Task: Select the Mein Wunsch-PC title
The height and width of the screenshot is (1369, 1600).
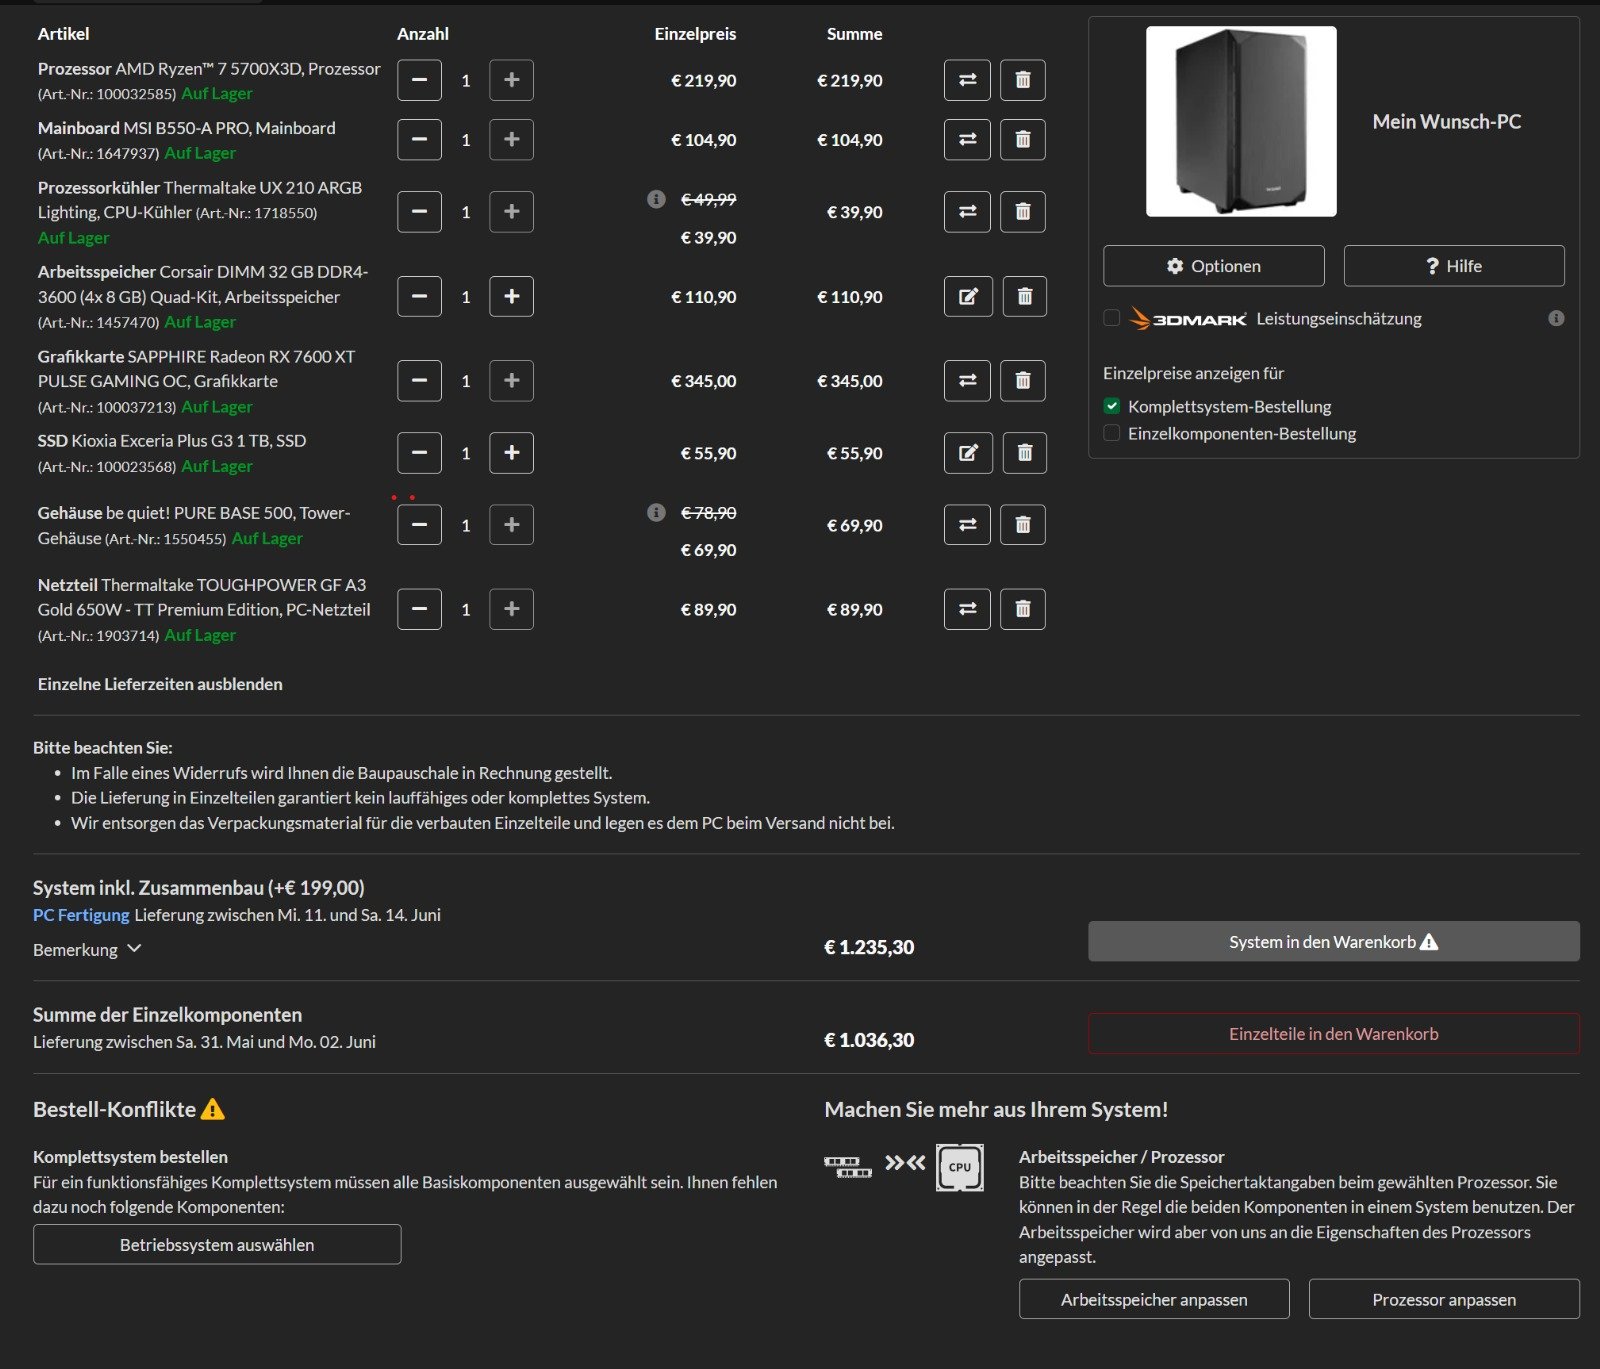Action: pos(1447,122)
